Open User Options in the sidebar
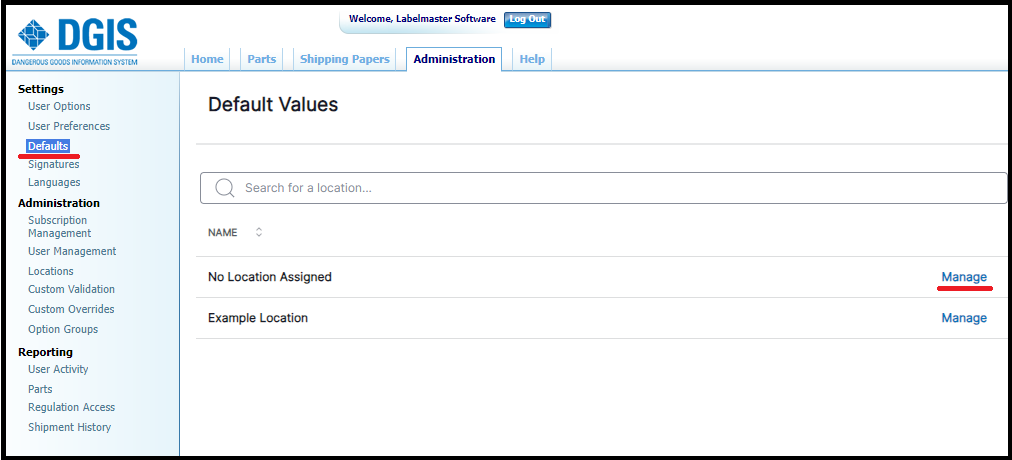 point(59,106)
